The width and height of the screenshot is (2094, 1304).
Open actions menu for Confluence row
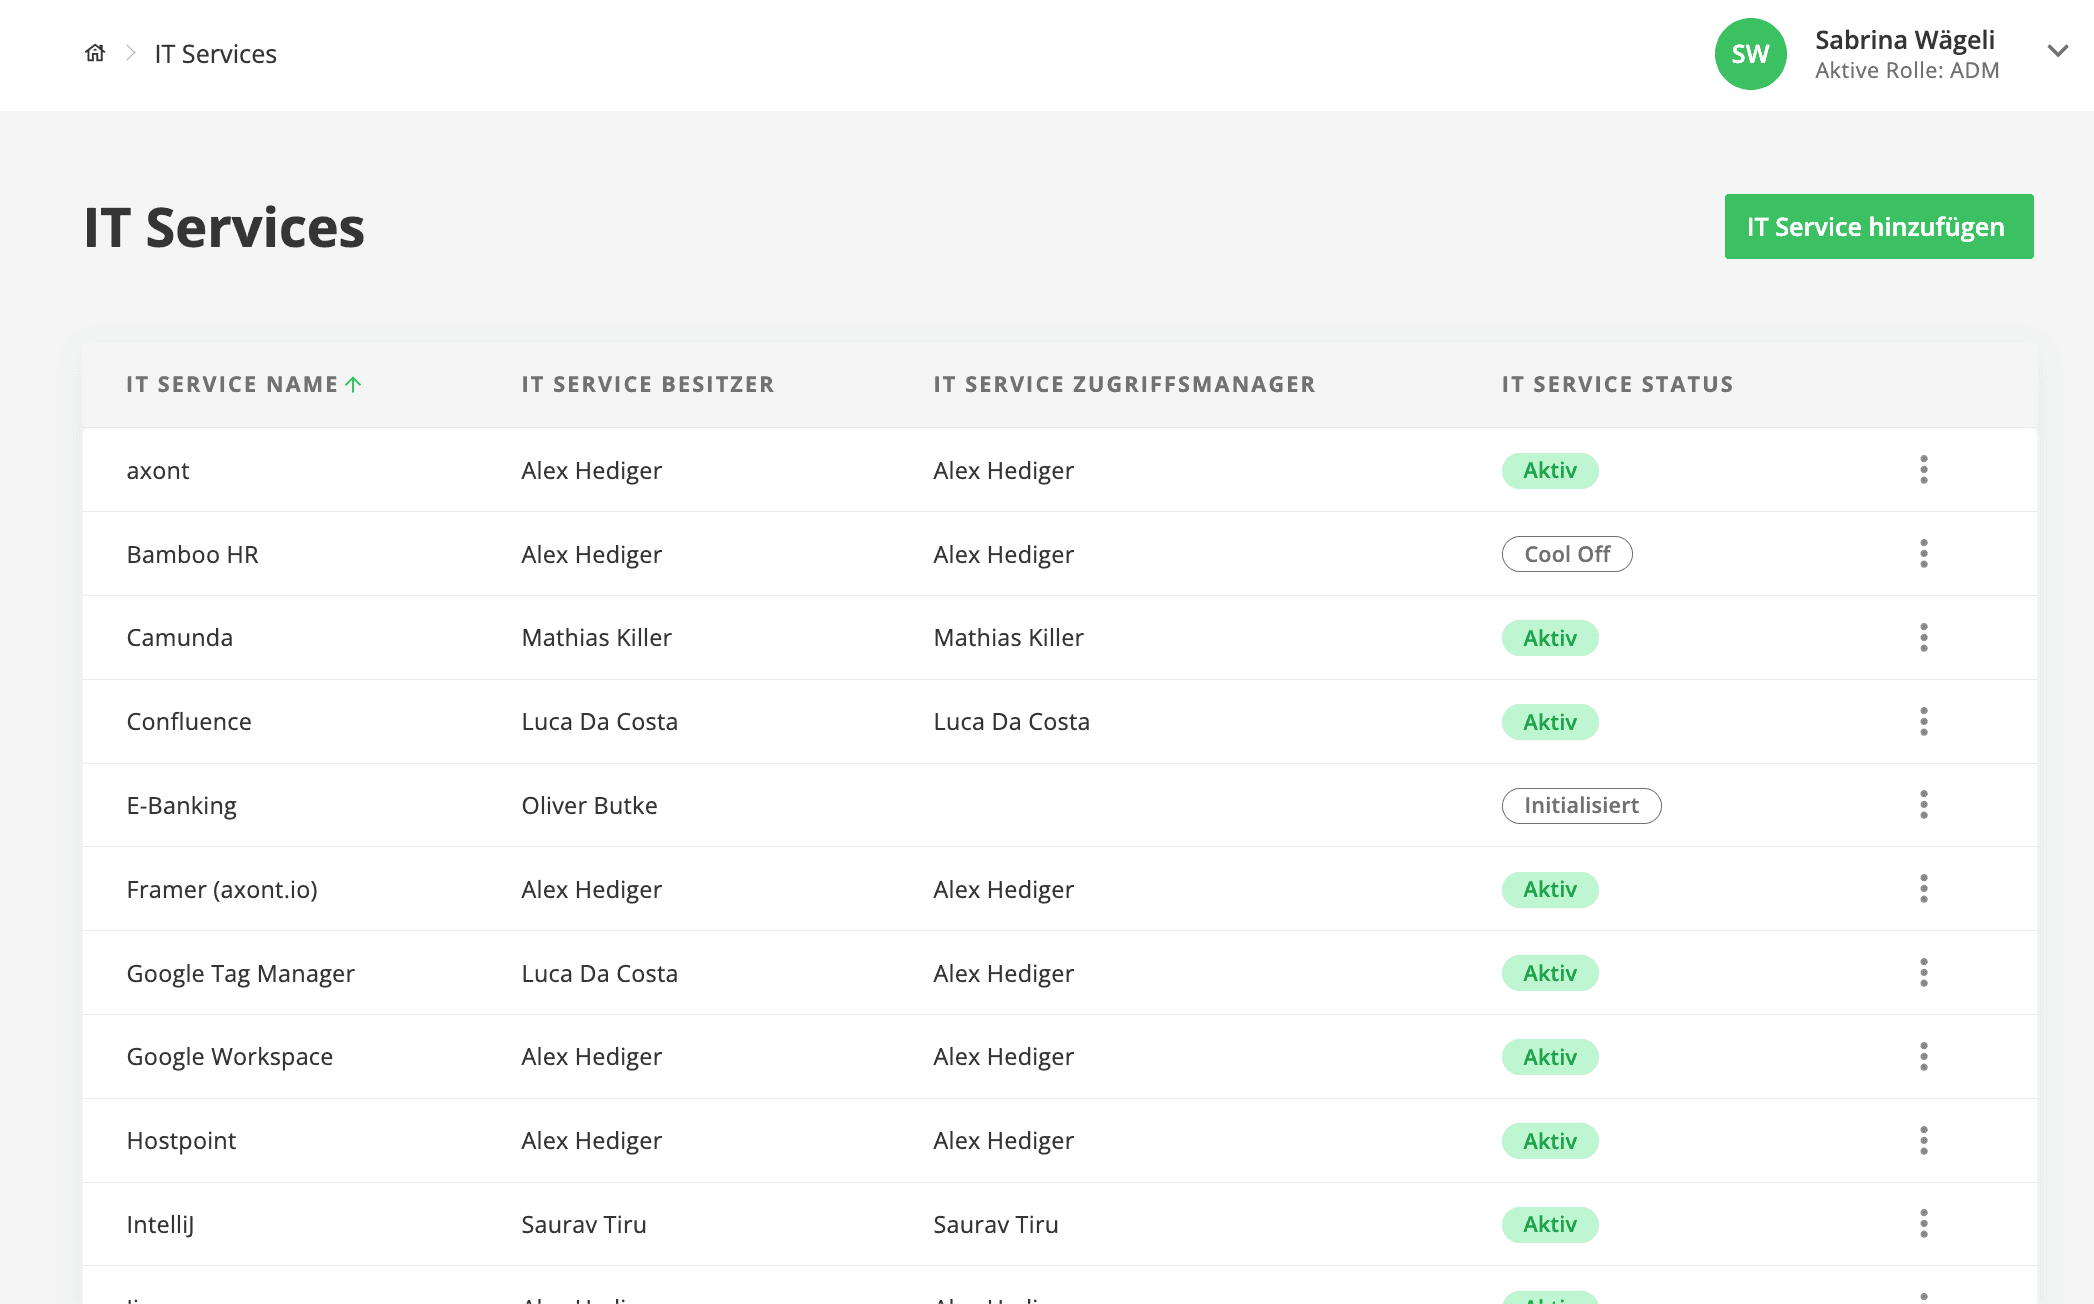tap(1923, 722)
